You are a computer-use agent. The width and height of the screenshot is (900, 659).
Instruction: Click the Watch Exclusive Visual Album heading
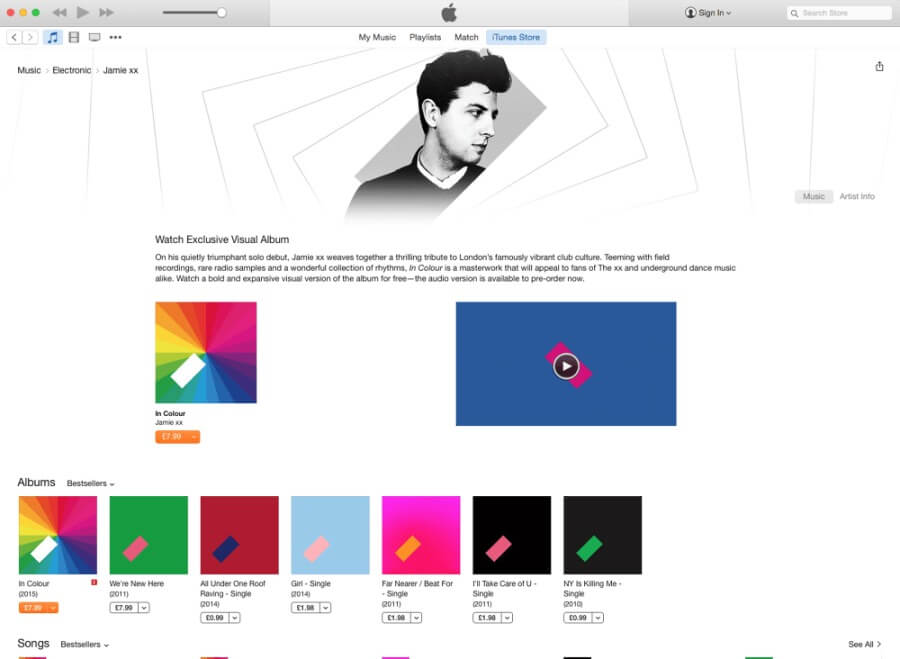pos(222,239)
